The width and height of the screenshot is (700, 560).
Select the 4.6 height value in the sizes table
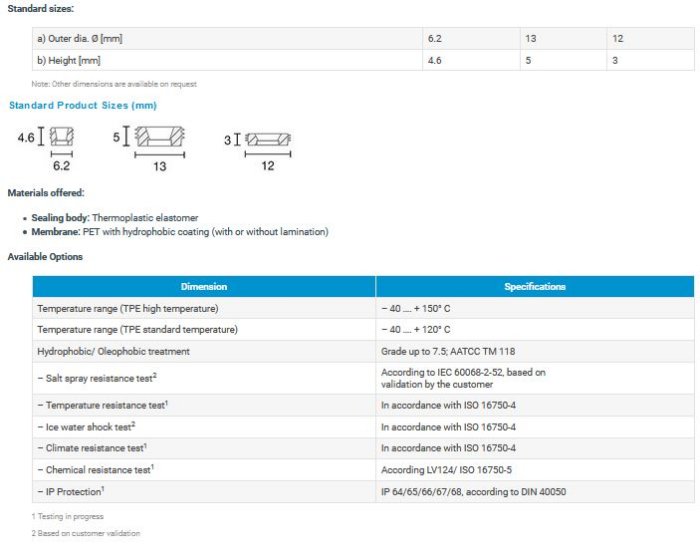coord(435,60)
